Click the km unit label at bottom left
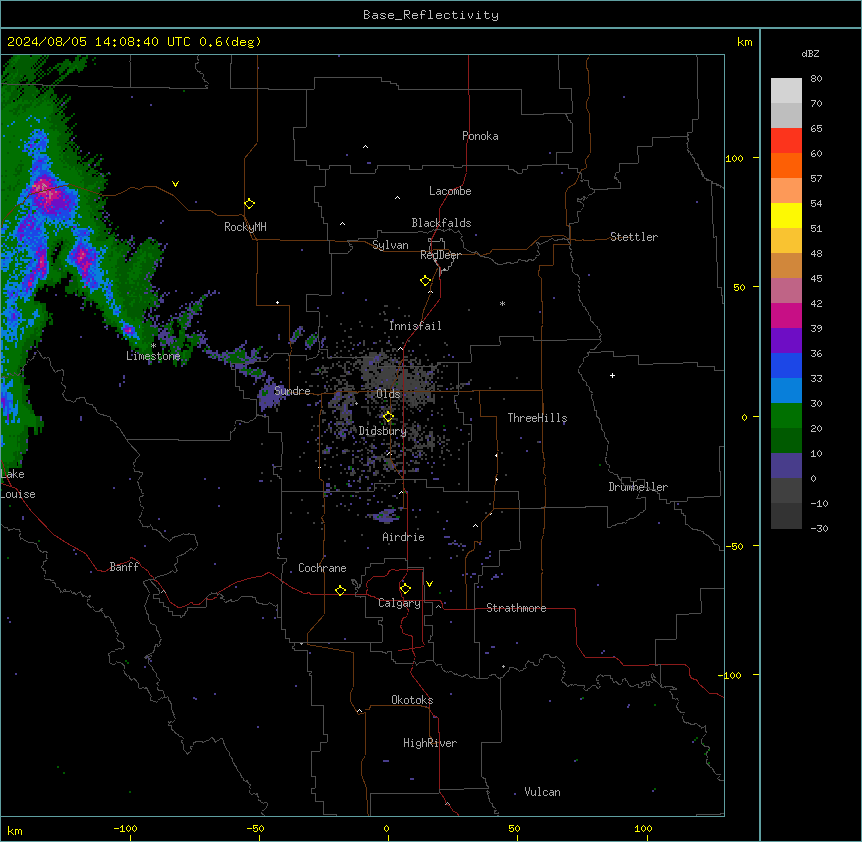Screen dimensions: 862x842 pyautogui.click(x=15, y=830)
